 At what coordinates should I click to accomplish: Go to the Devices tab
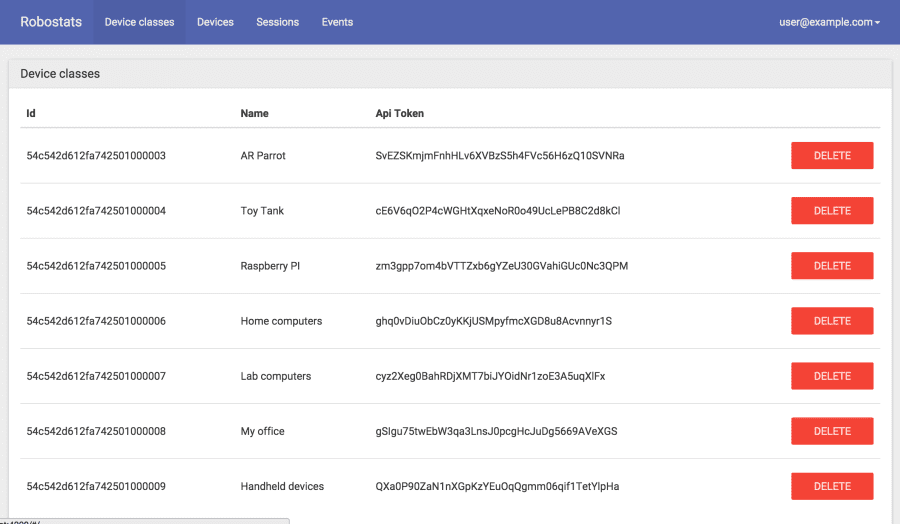tap(215, 22)
